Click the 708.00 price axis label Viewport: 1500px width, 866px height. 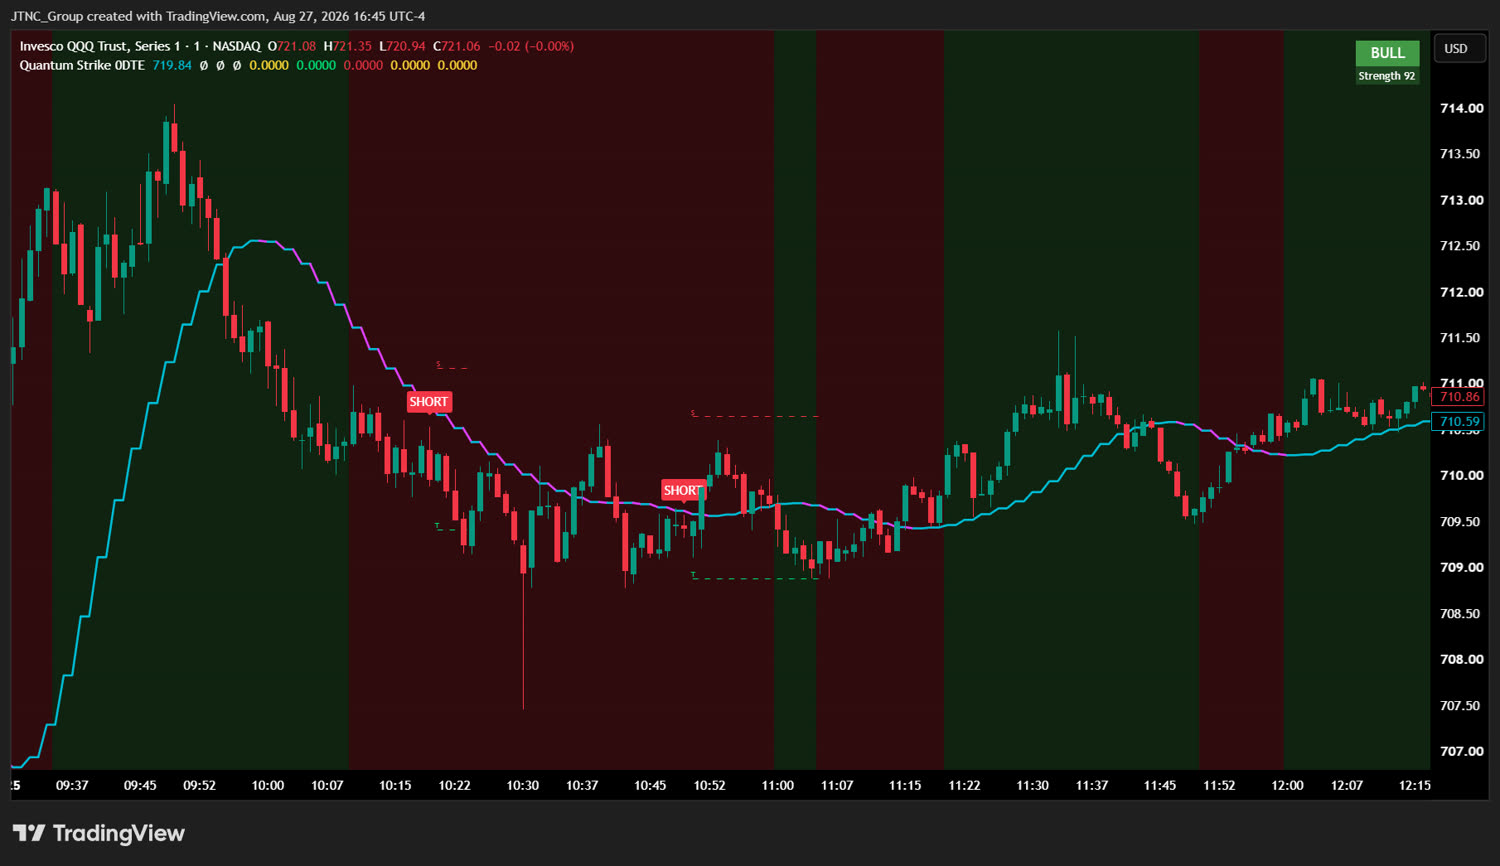tap(1461, 659)
